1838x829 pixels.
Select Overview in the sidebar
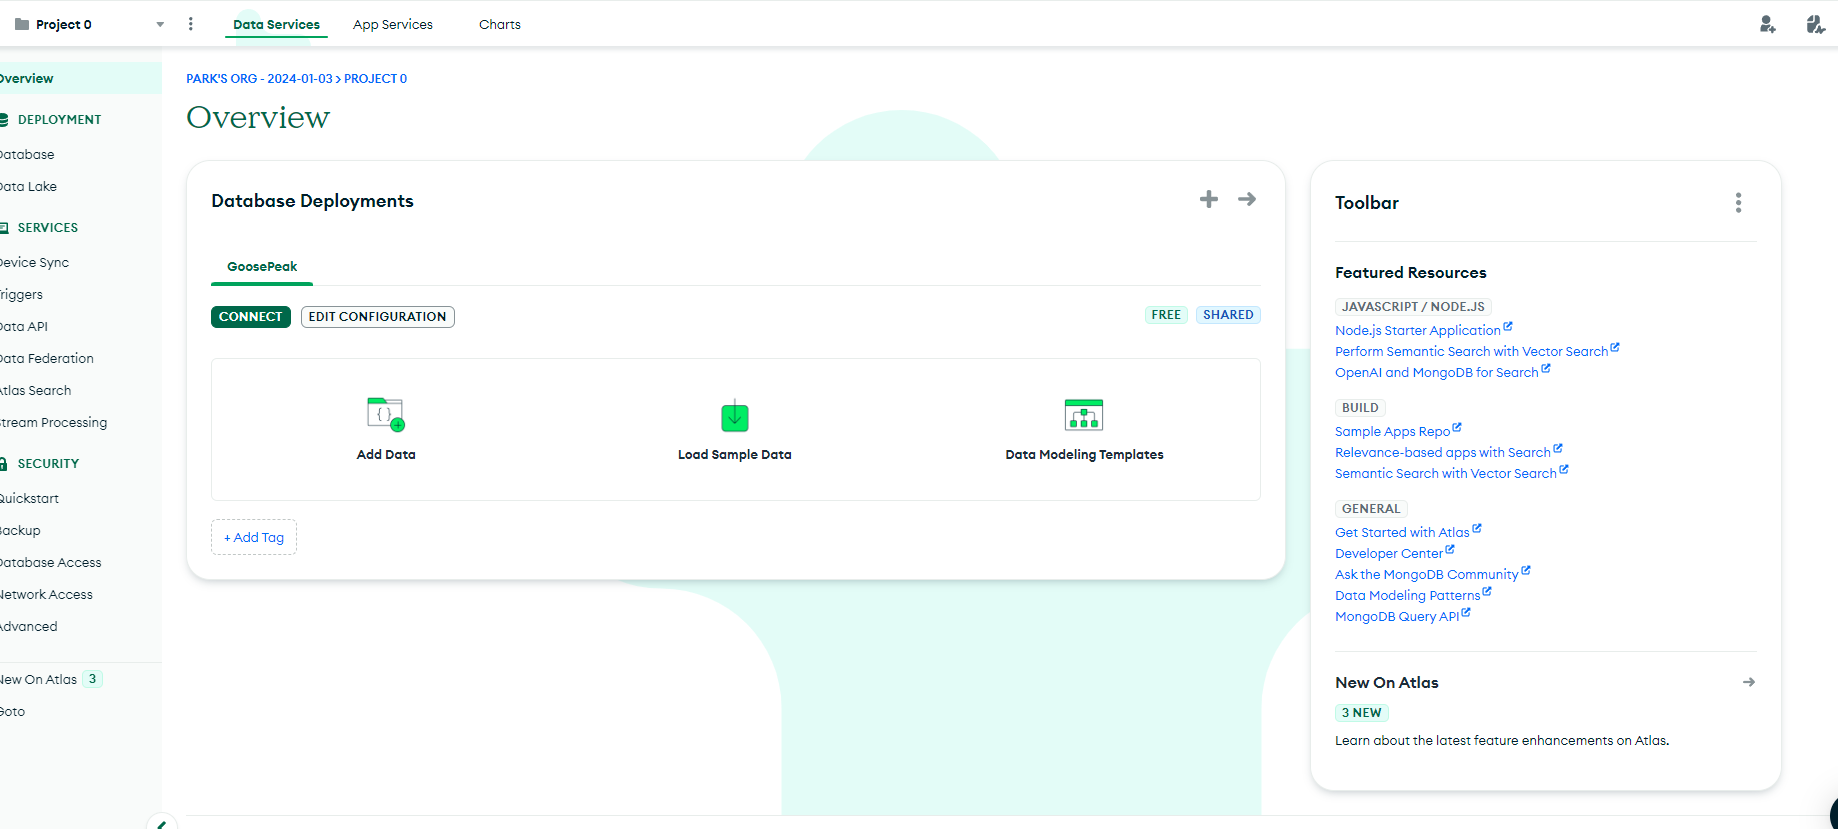point(80,78)
